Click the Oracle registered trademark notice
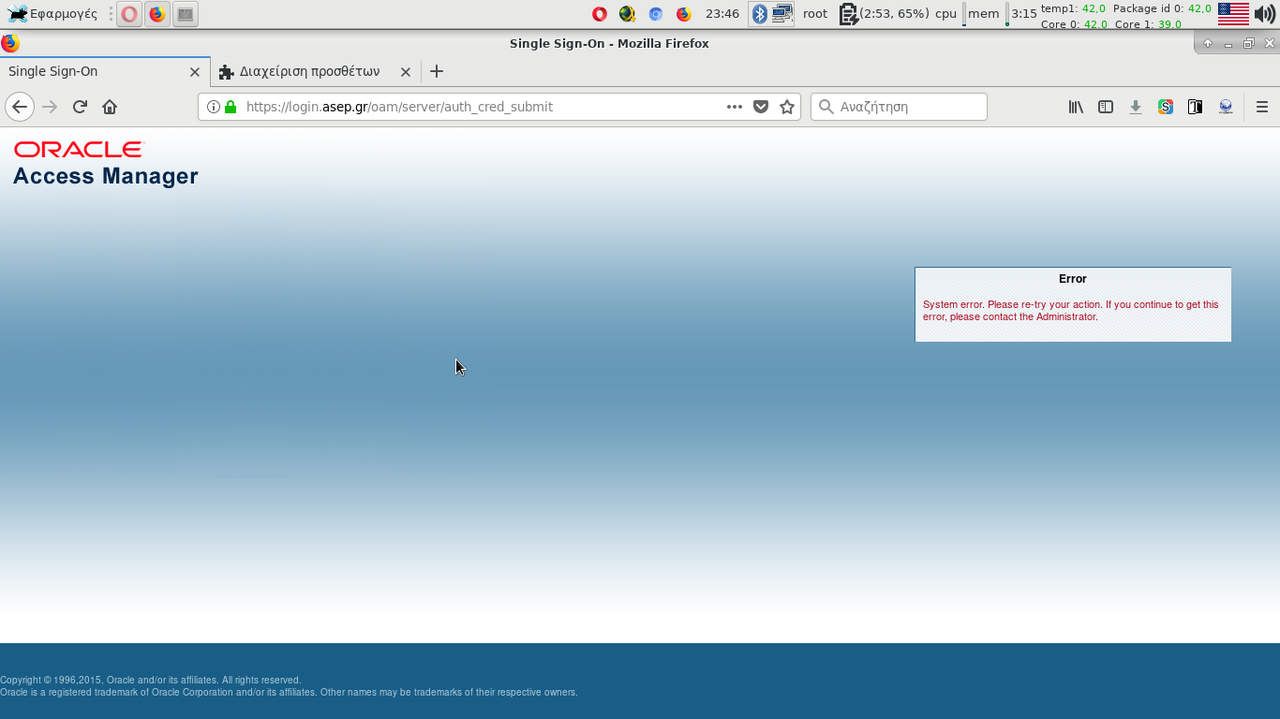This screenshot has width=1280, height=719. [289, 692]
